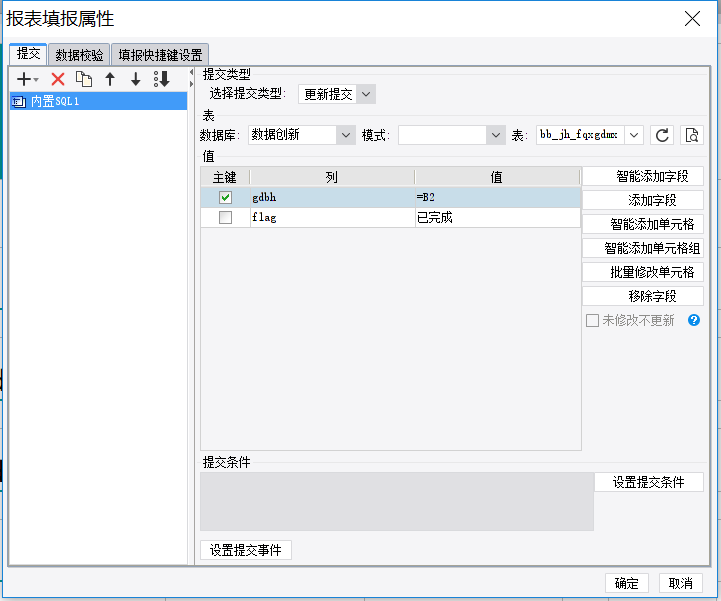Move submission up with the up arrow

pos(110,79)
